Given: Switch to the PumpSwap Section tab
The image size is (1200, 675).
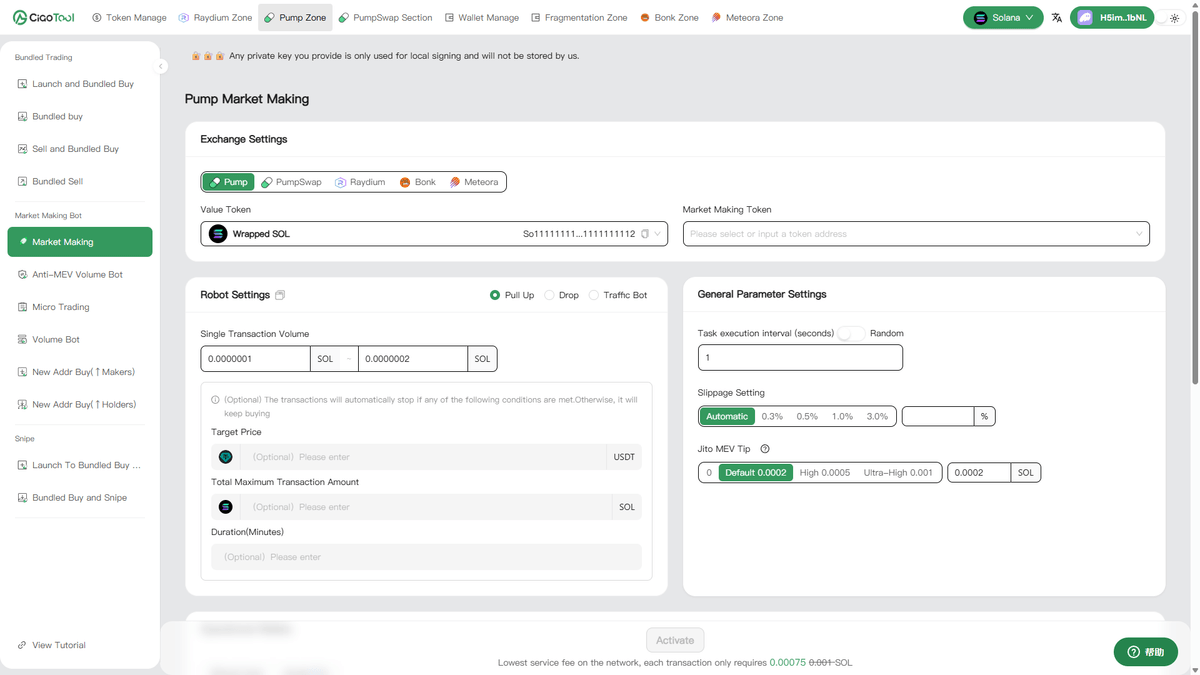Looking at the screenshot, I should 385,18.
